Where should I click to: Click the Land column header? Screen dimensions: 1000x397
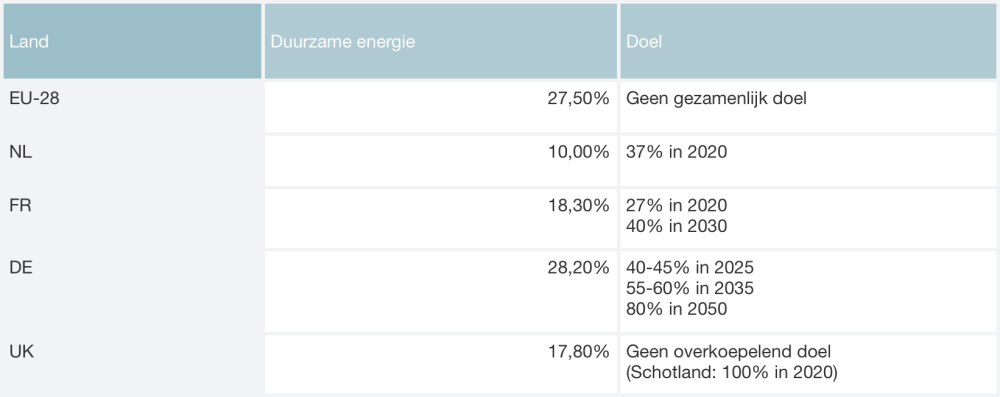pos(133,41)
